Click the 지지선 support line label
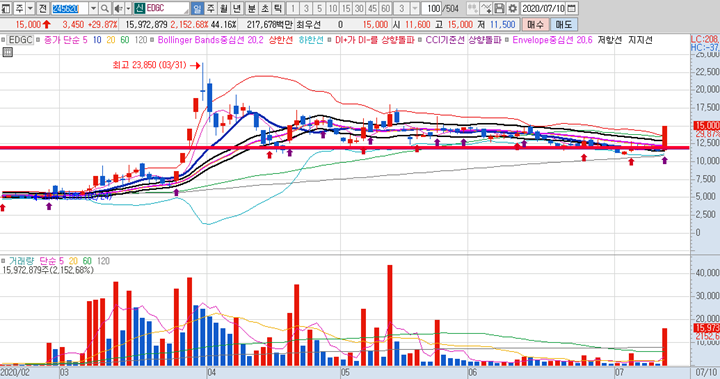720x379 pixels. pyautogui.click(x=640, y=40)
